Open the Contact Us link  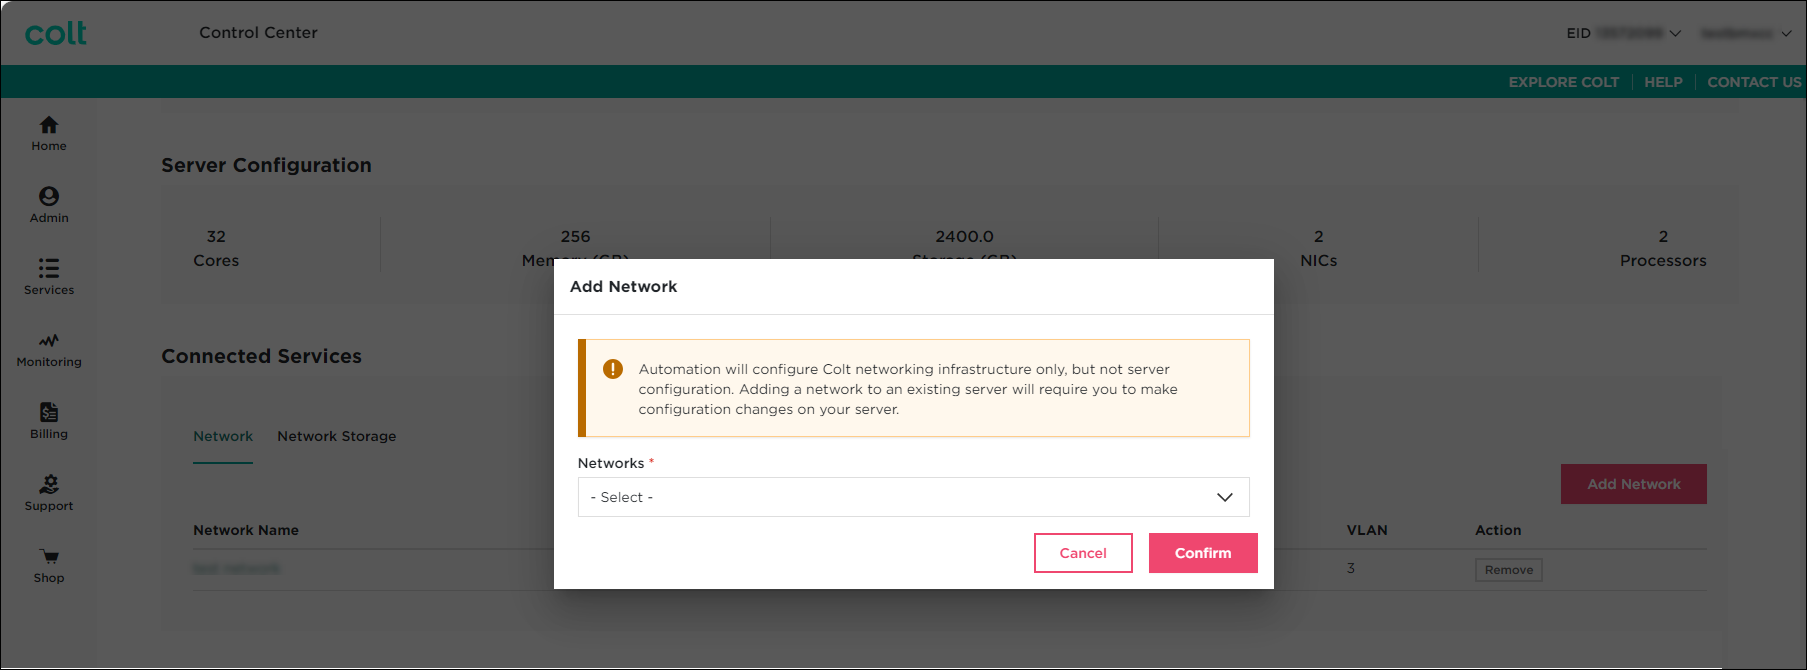1753,82
